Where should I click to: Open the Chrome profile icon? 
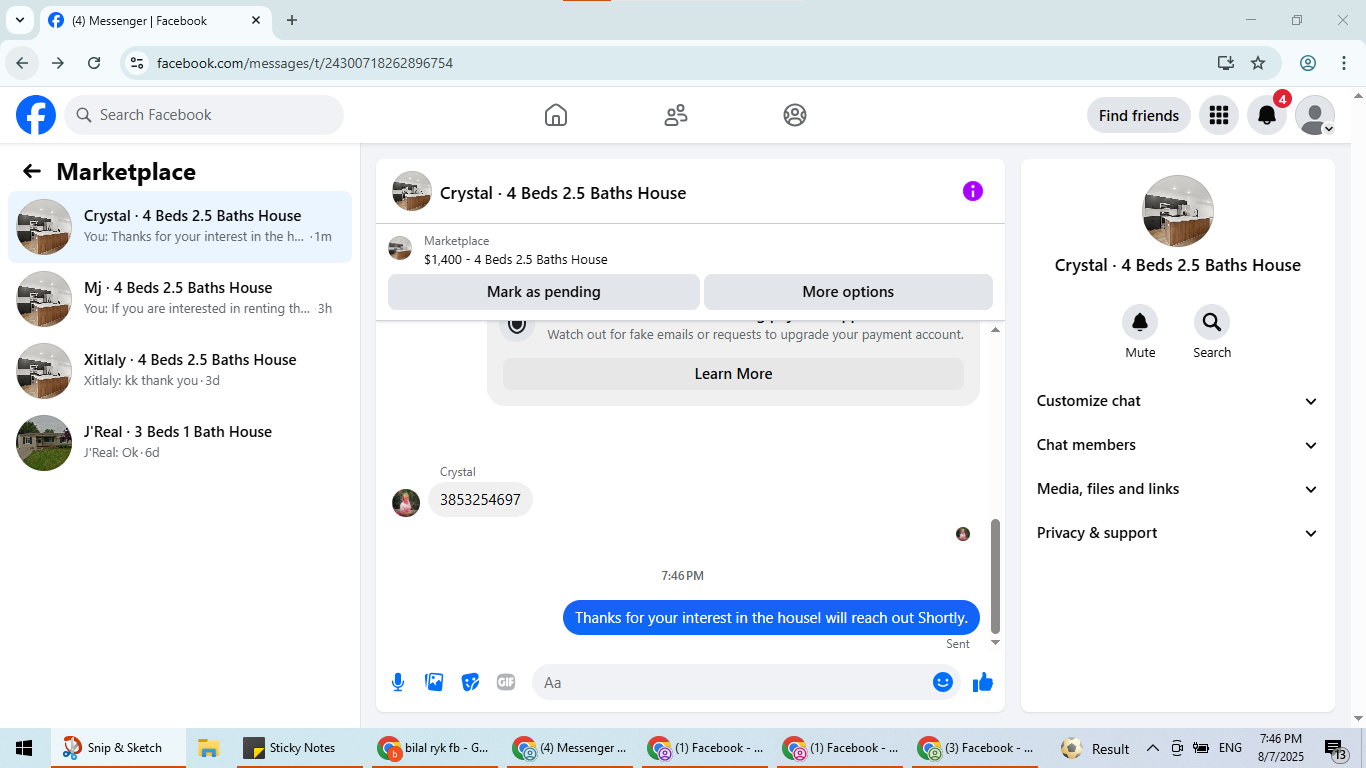point(1308,63)
